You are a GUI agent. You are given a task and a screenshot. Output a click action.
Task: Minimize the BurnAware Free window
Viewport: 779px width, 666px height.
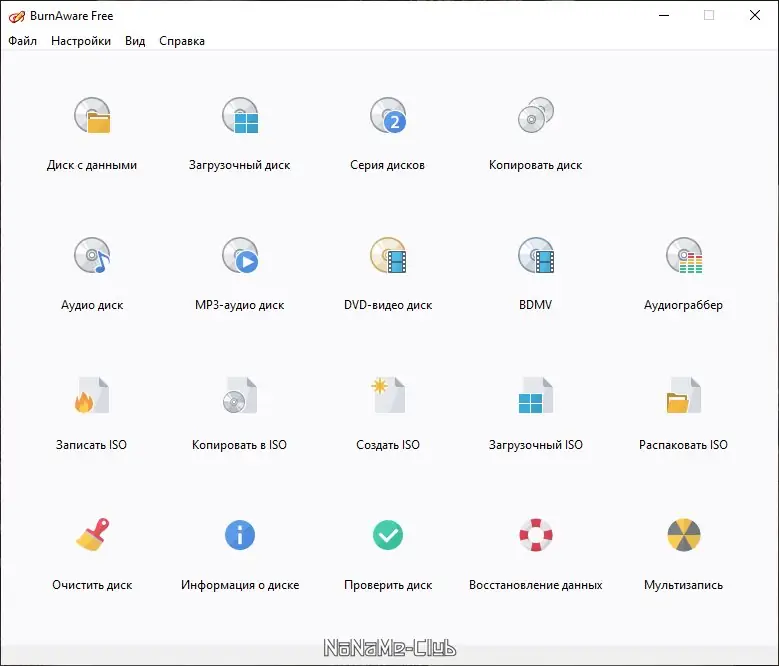tap(664, 15)
